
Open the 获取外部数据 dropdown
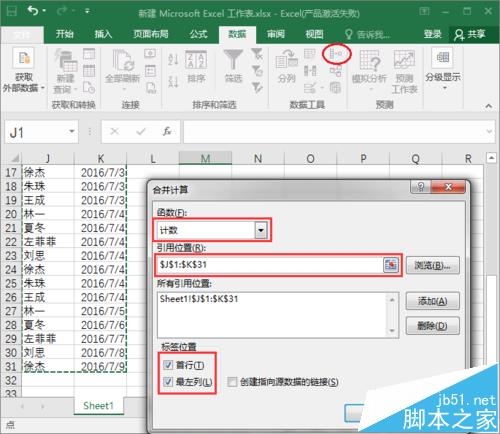(x=24, y=71)
